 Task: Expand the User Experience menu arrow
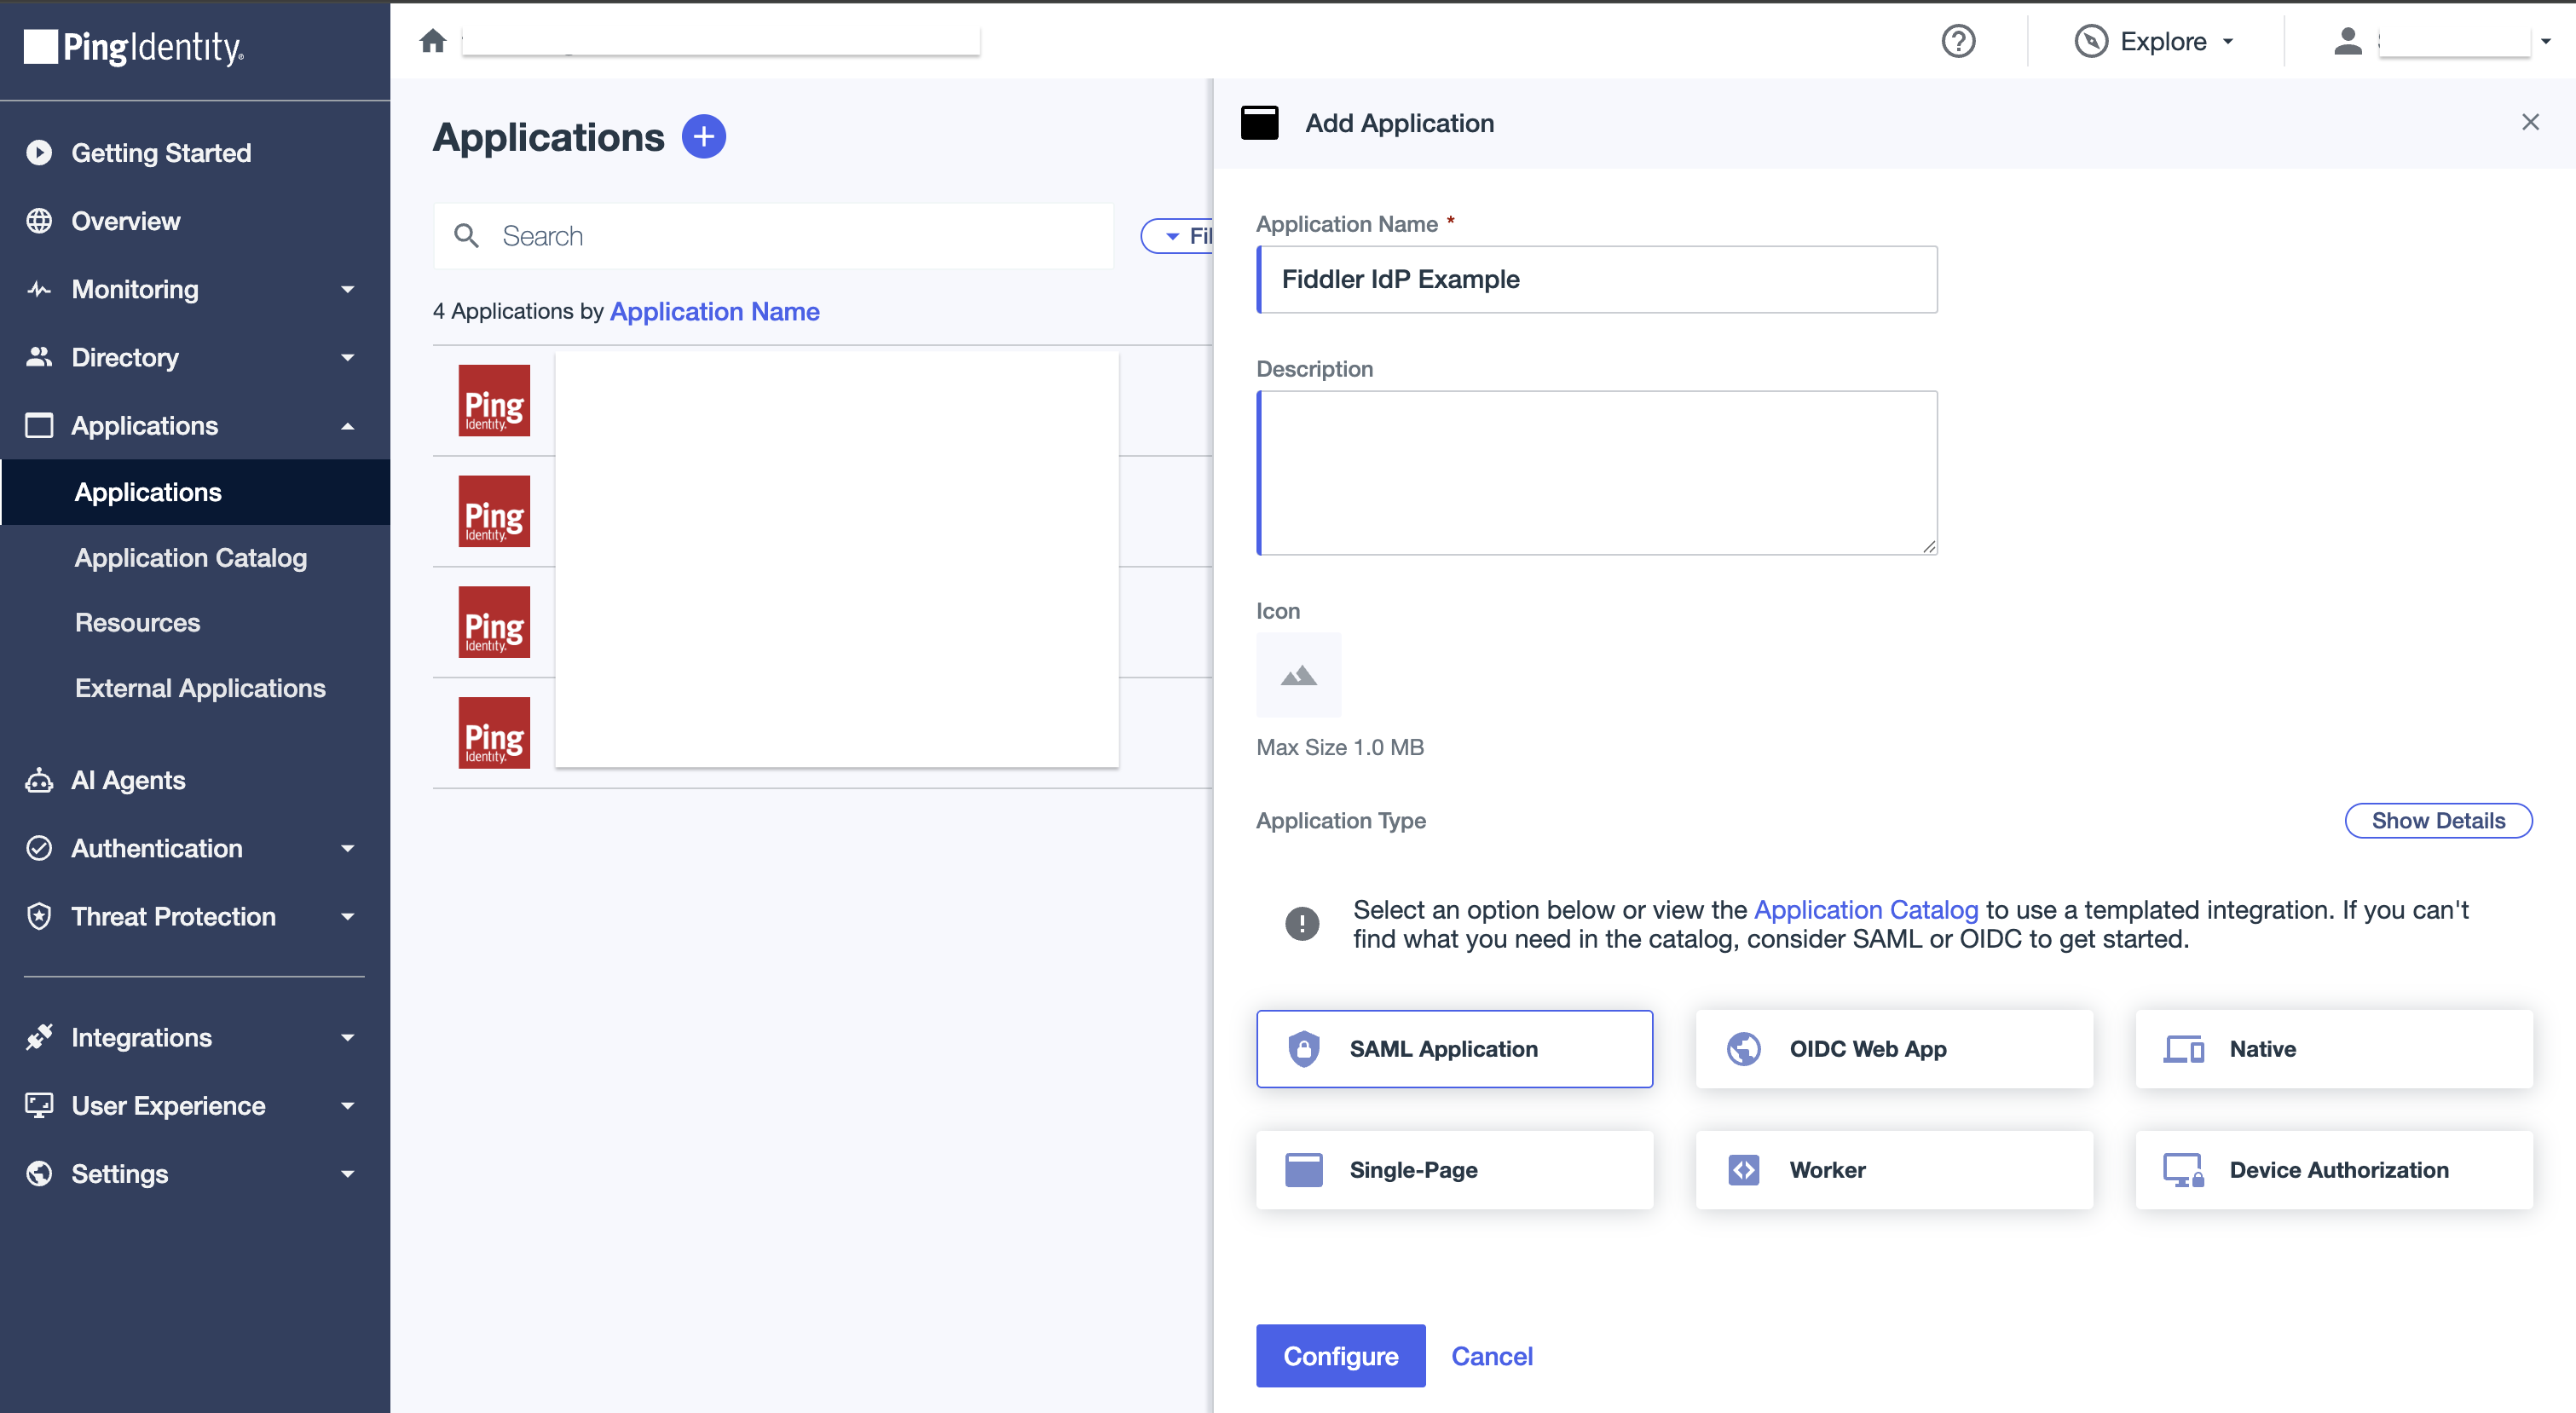[347, 1105]
